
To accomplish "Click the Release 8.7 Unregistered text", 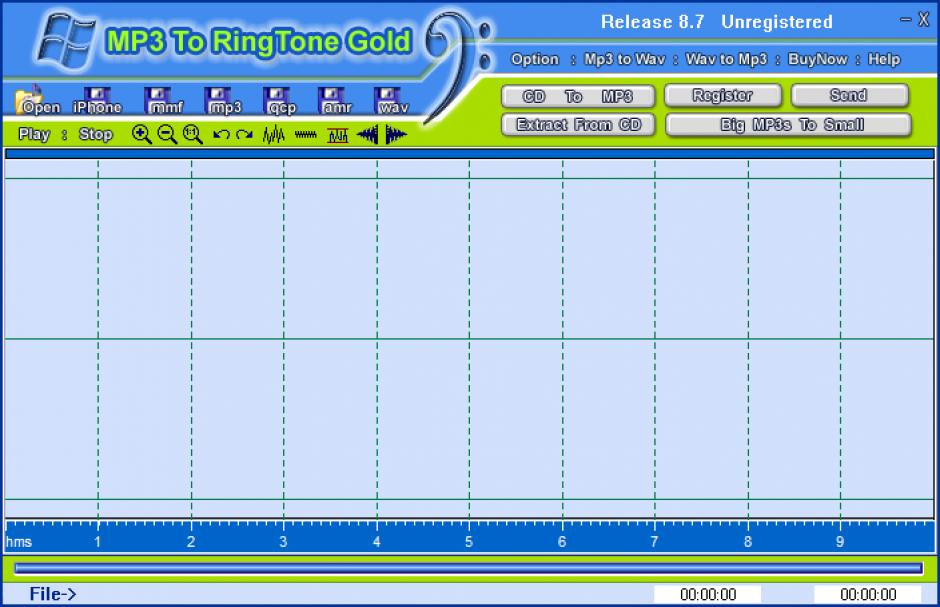I will tap(716, 22).
